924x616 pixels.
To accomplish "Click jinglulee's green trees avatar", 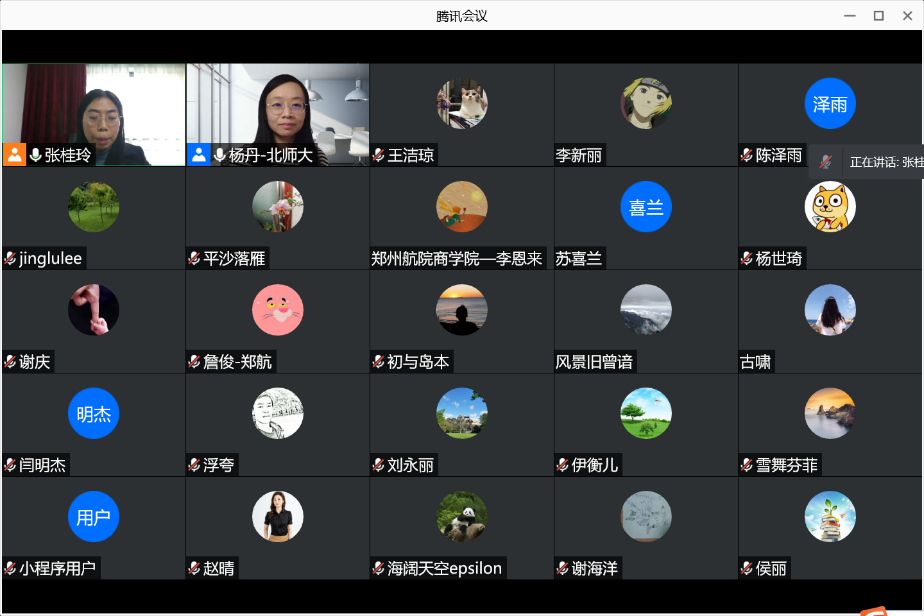I will (x=94, y=207).
